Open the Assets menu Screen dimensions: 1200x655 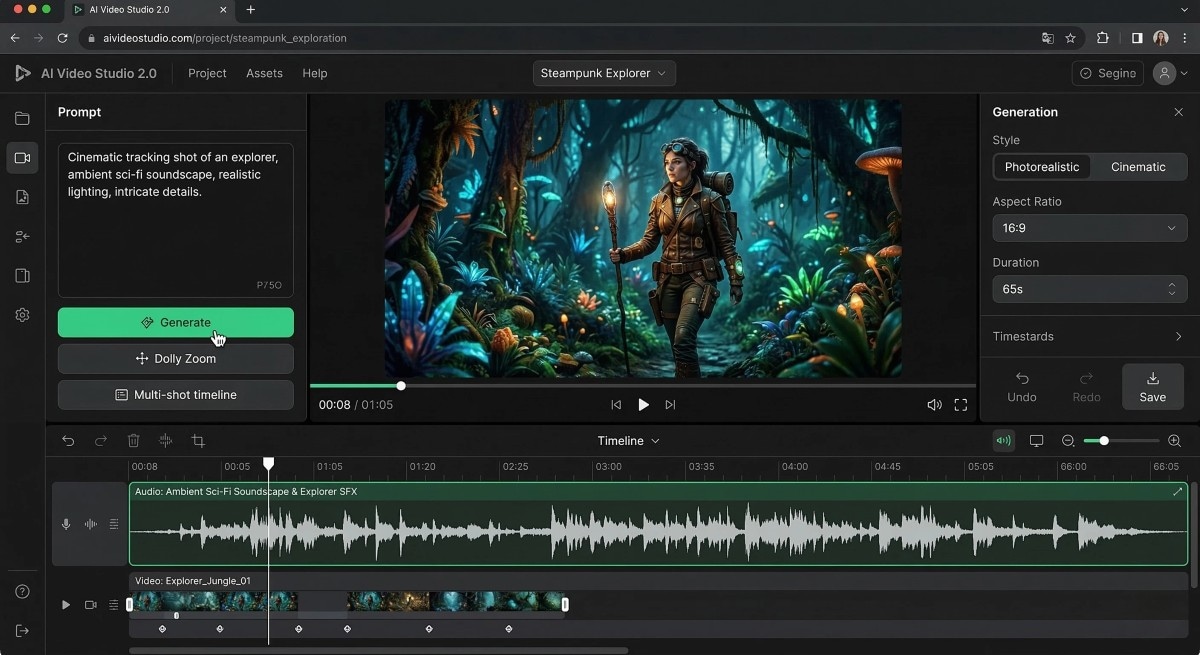(x=264, y=73)
